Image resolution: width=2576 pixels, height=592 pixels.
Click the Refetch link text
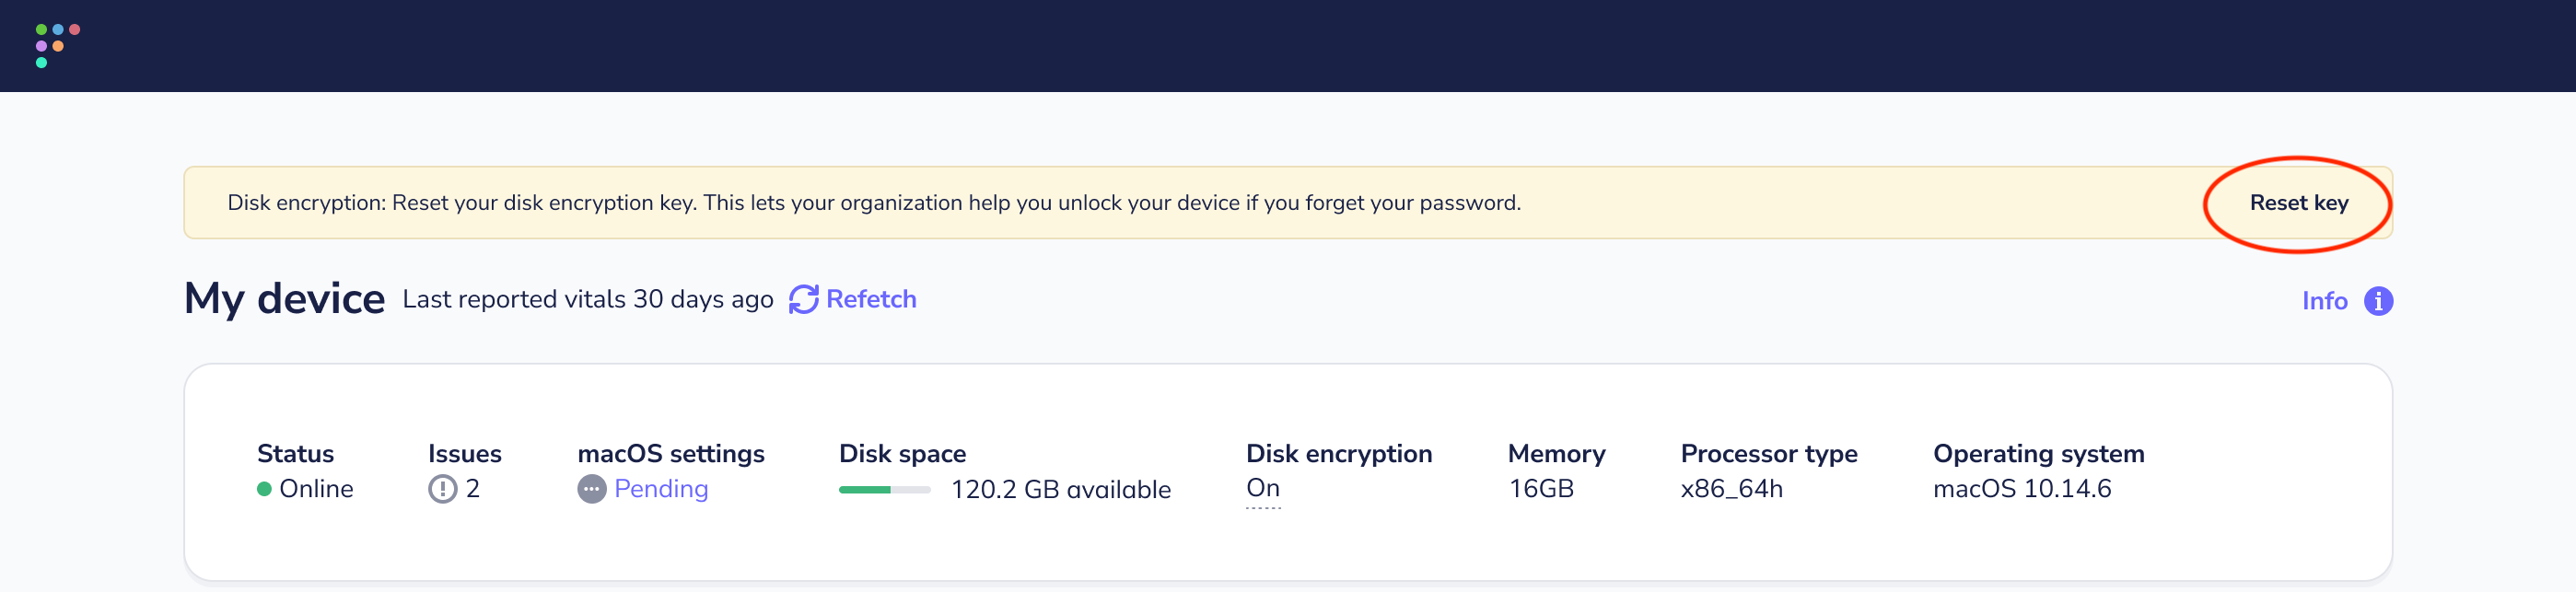tap(871, 299)
